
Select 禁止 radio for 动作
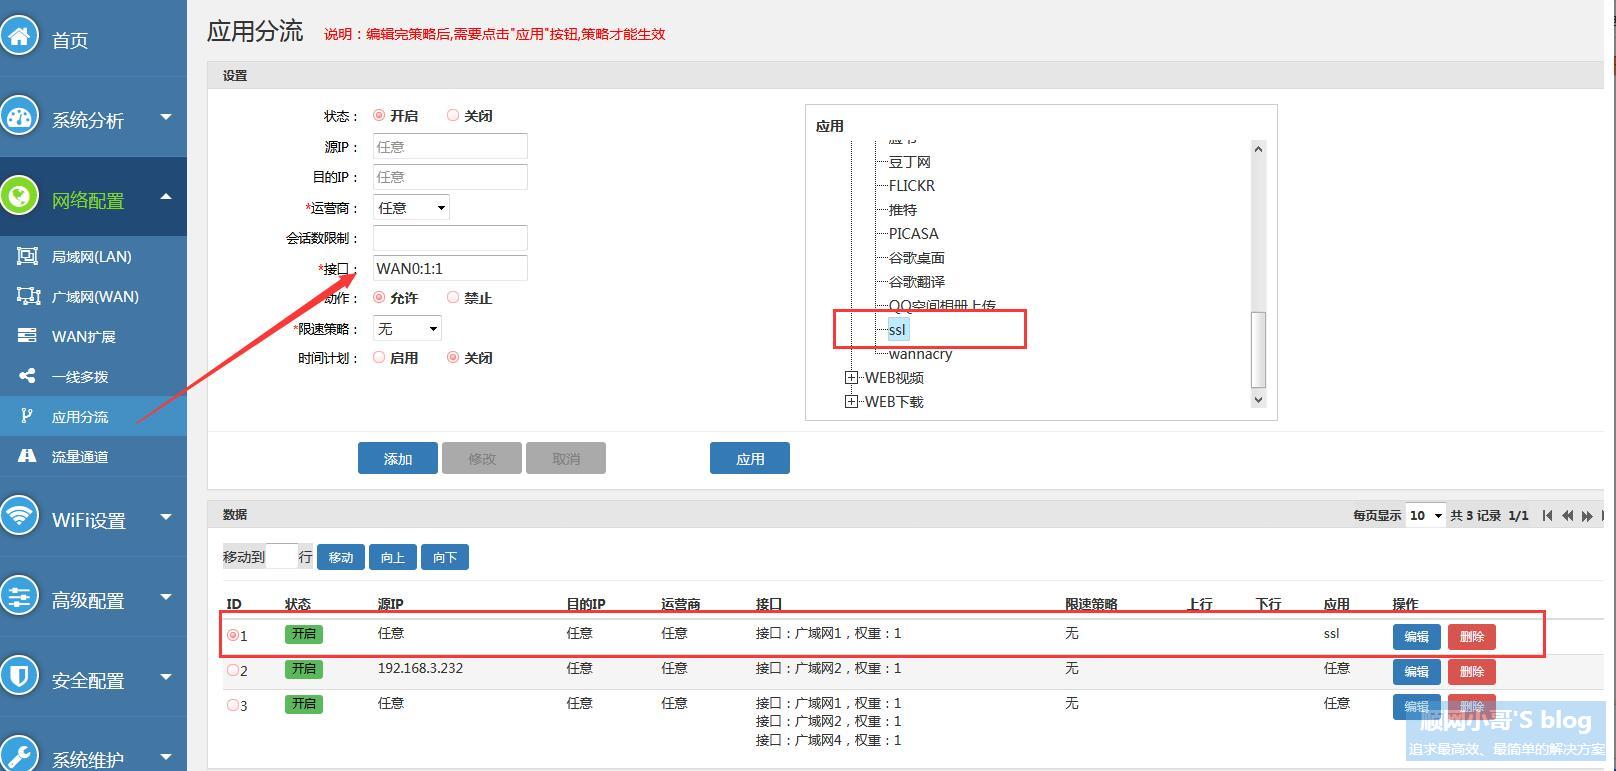453,298
